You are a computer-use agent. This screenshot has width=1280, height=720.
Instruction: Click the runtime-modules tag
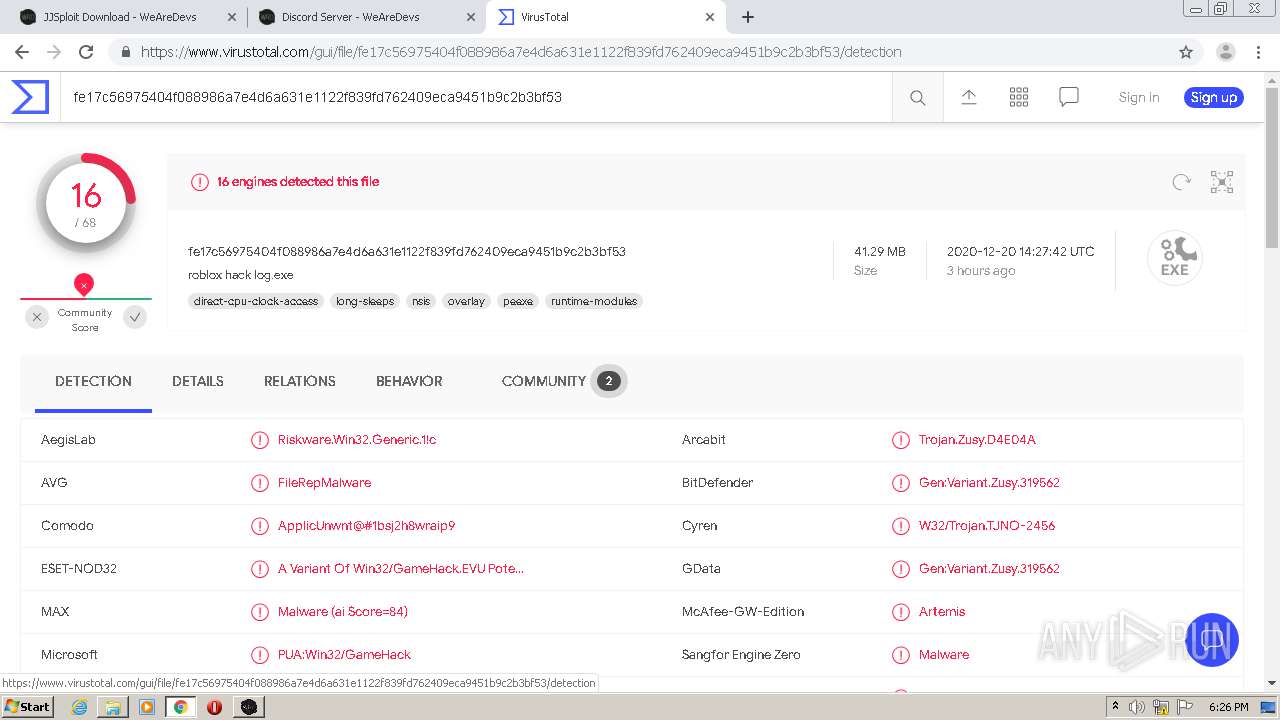(x=594, y=301)
